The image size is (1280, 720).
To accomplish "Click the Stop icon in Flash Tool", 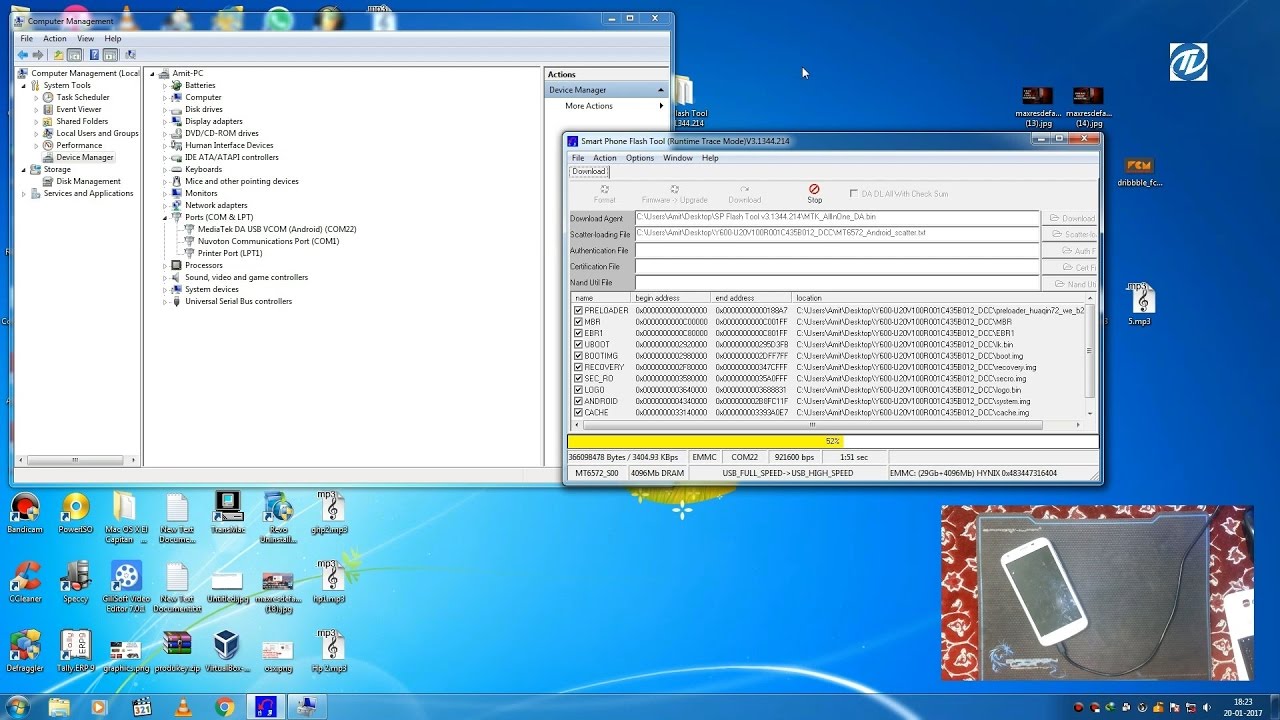I will (x=814, y=188).
